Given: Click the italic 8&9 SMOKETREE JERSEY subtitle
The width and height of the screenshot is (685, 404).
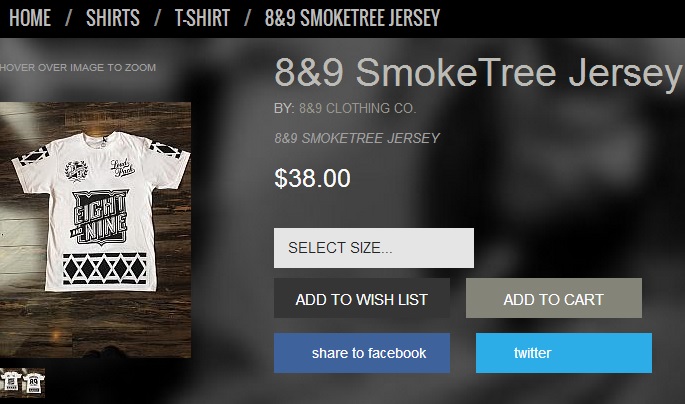Looking at the screenshot, I should tap(357, 138).
